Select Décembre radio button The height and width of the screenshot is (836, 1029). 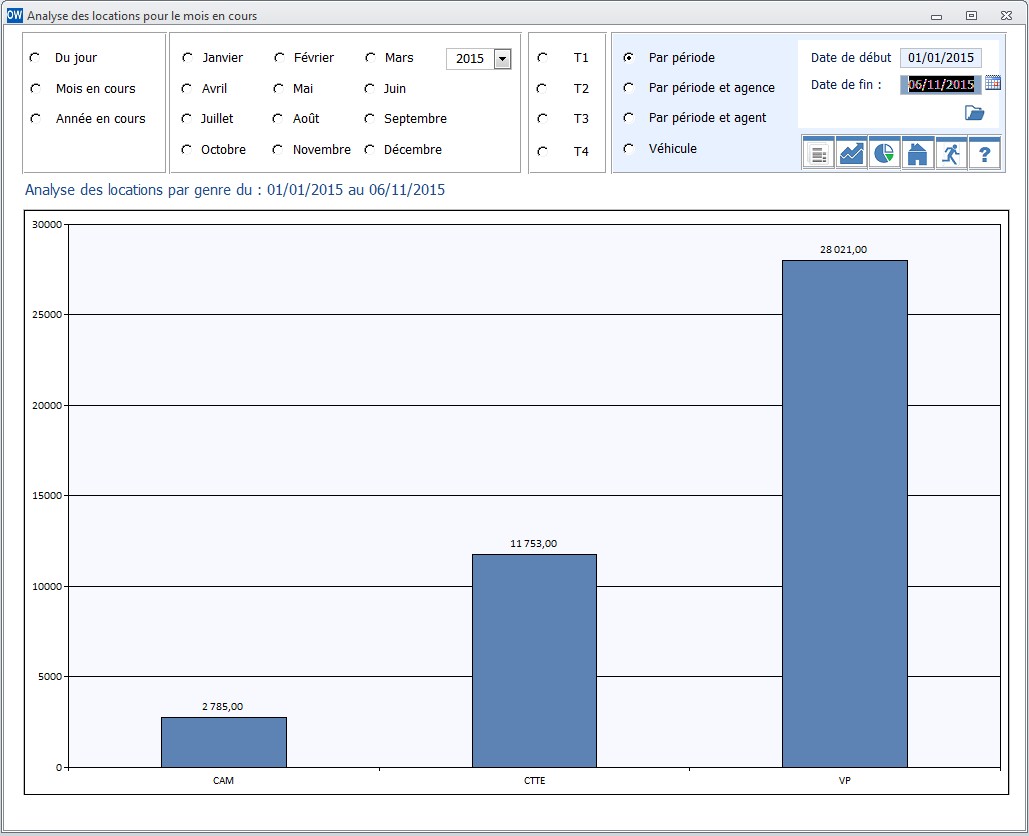[x=369, y=150]
